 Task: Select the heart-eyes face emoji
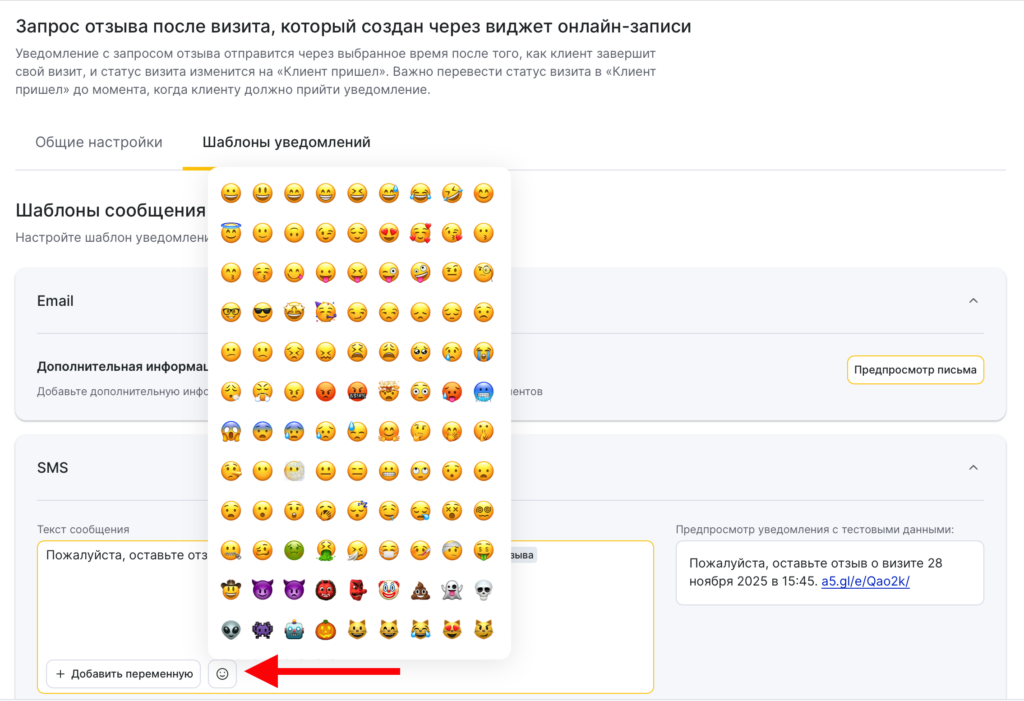(x=388, y=233)
